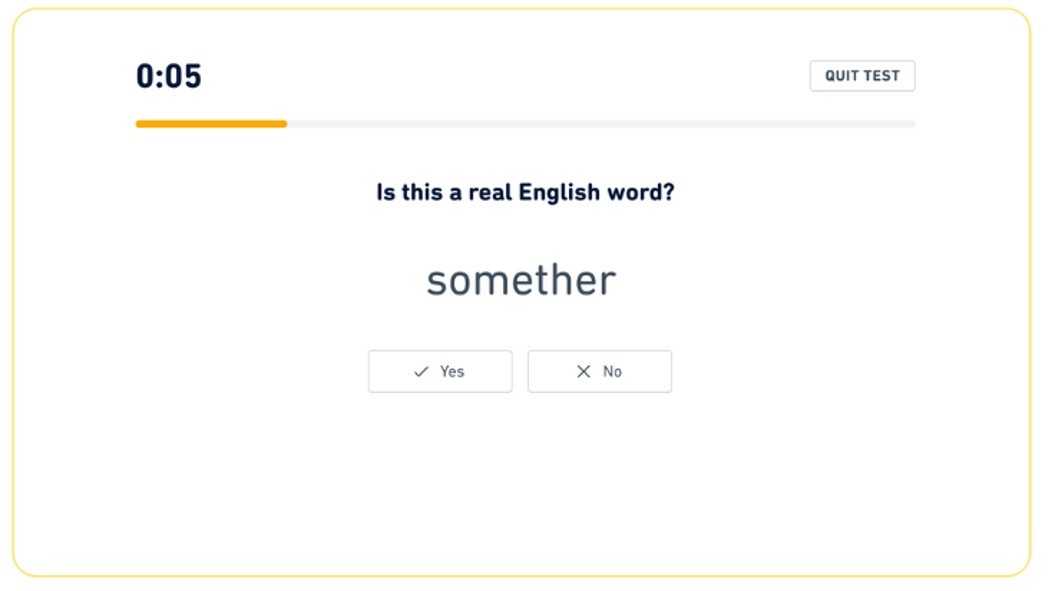
Task: Click the far right end of progress track
Action: coord(911,124)
